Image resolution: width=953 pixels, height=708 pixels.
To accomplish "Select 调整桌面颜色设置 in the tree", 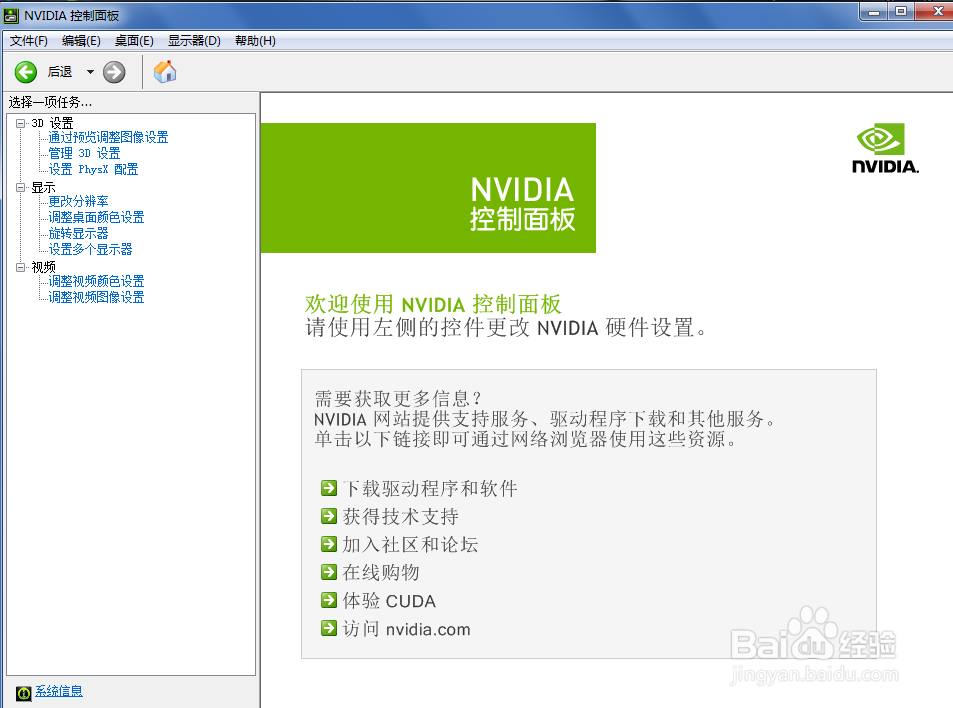I will pyautogui.click(x=97, y=217).
